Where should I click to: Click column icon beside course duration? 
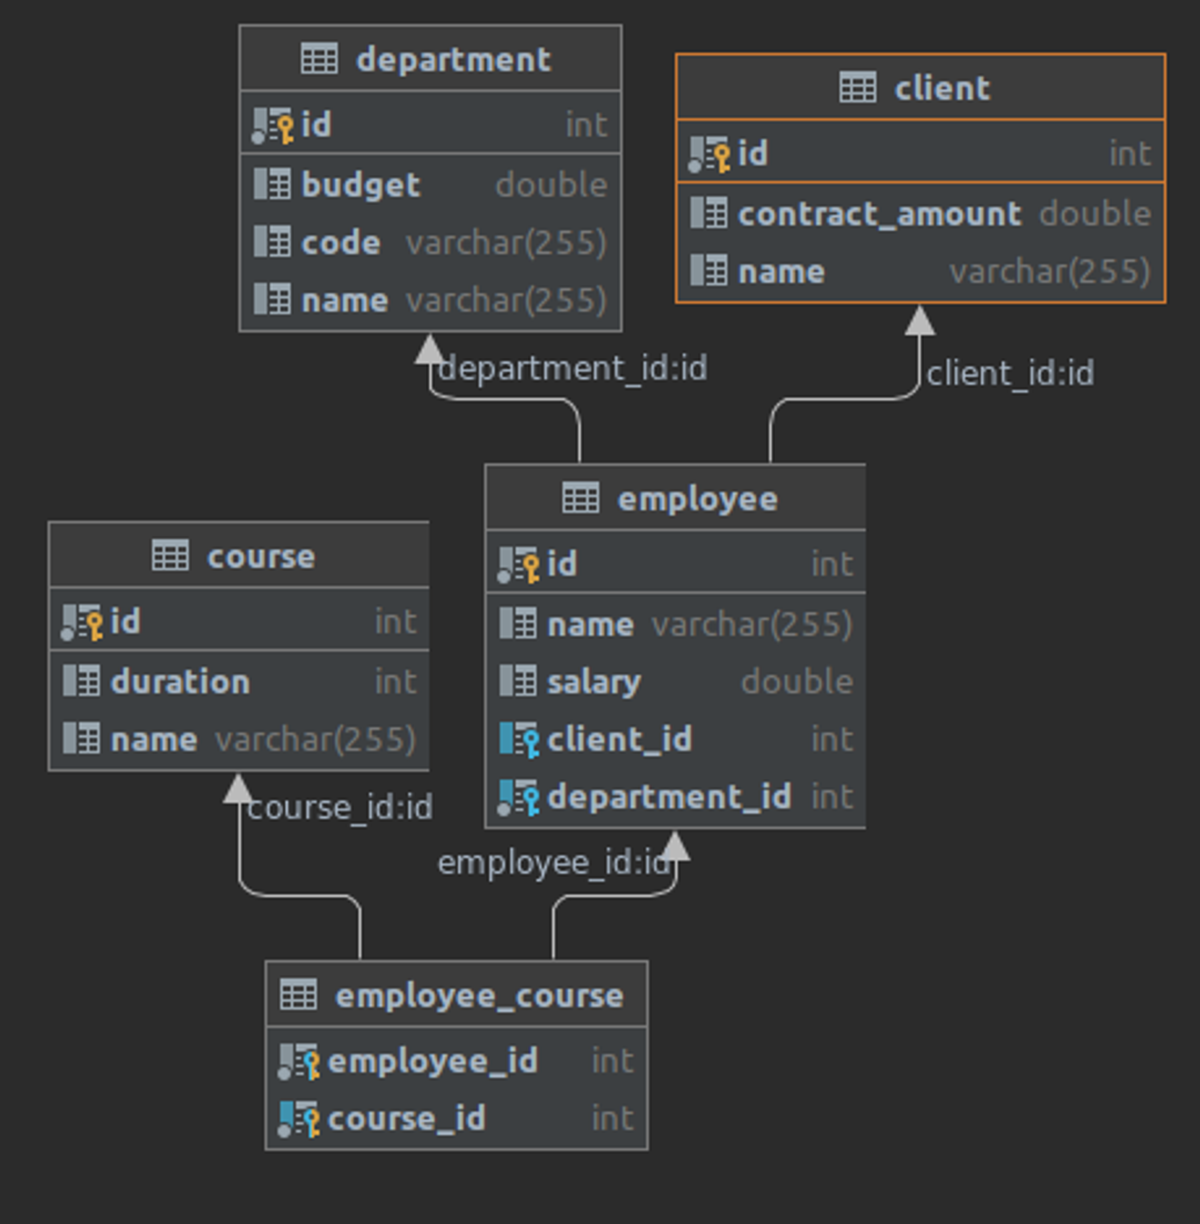[82, 681]
